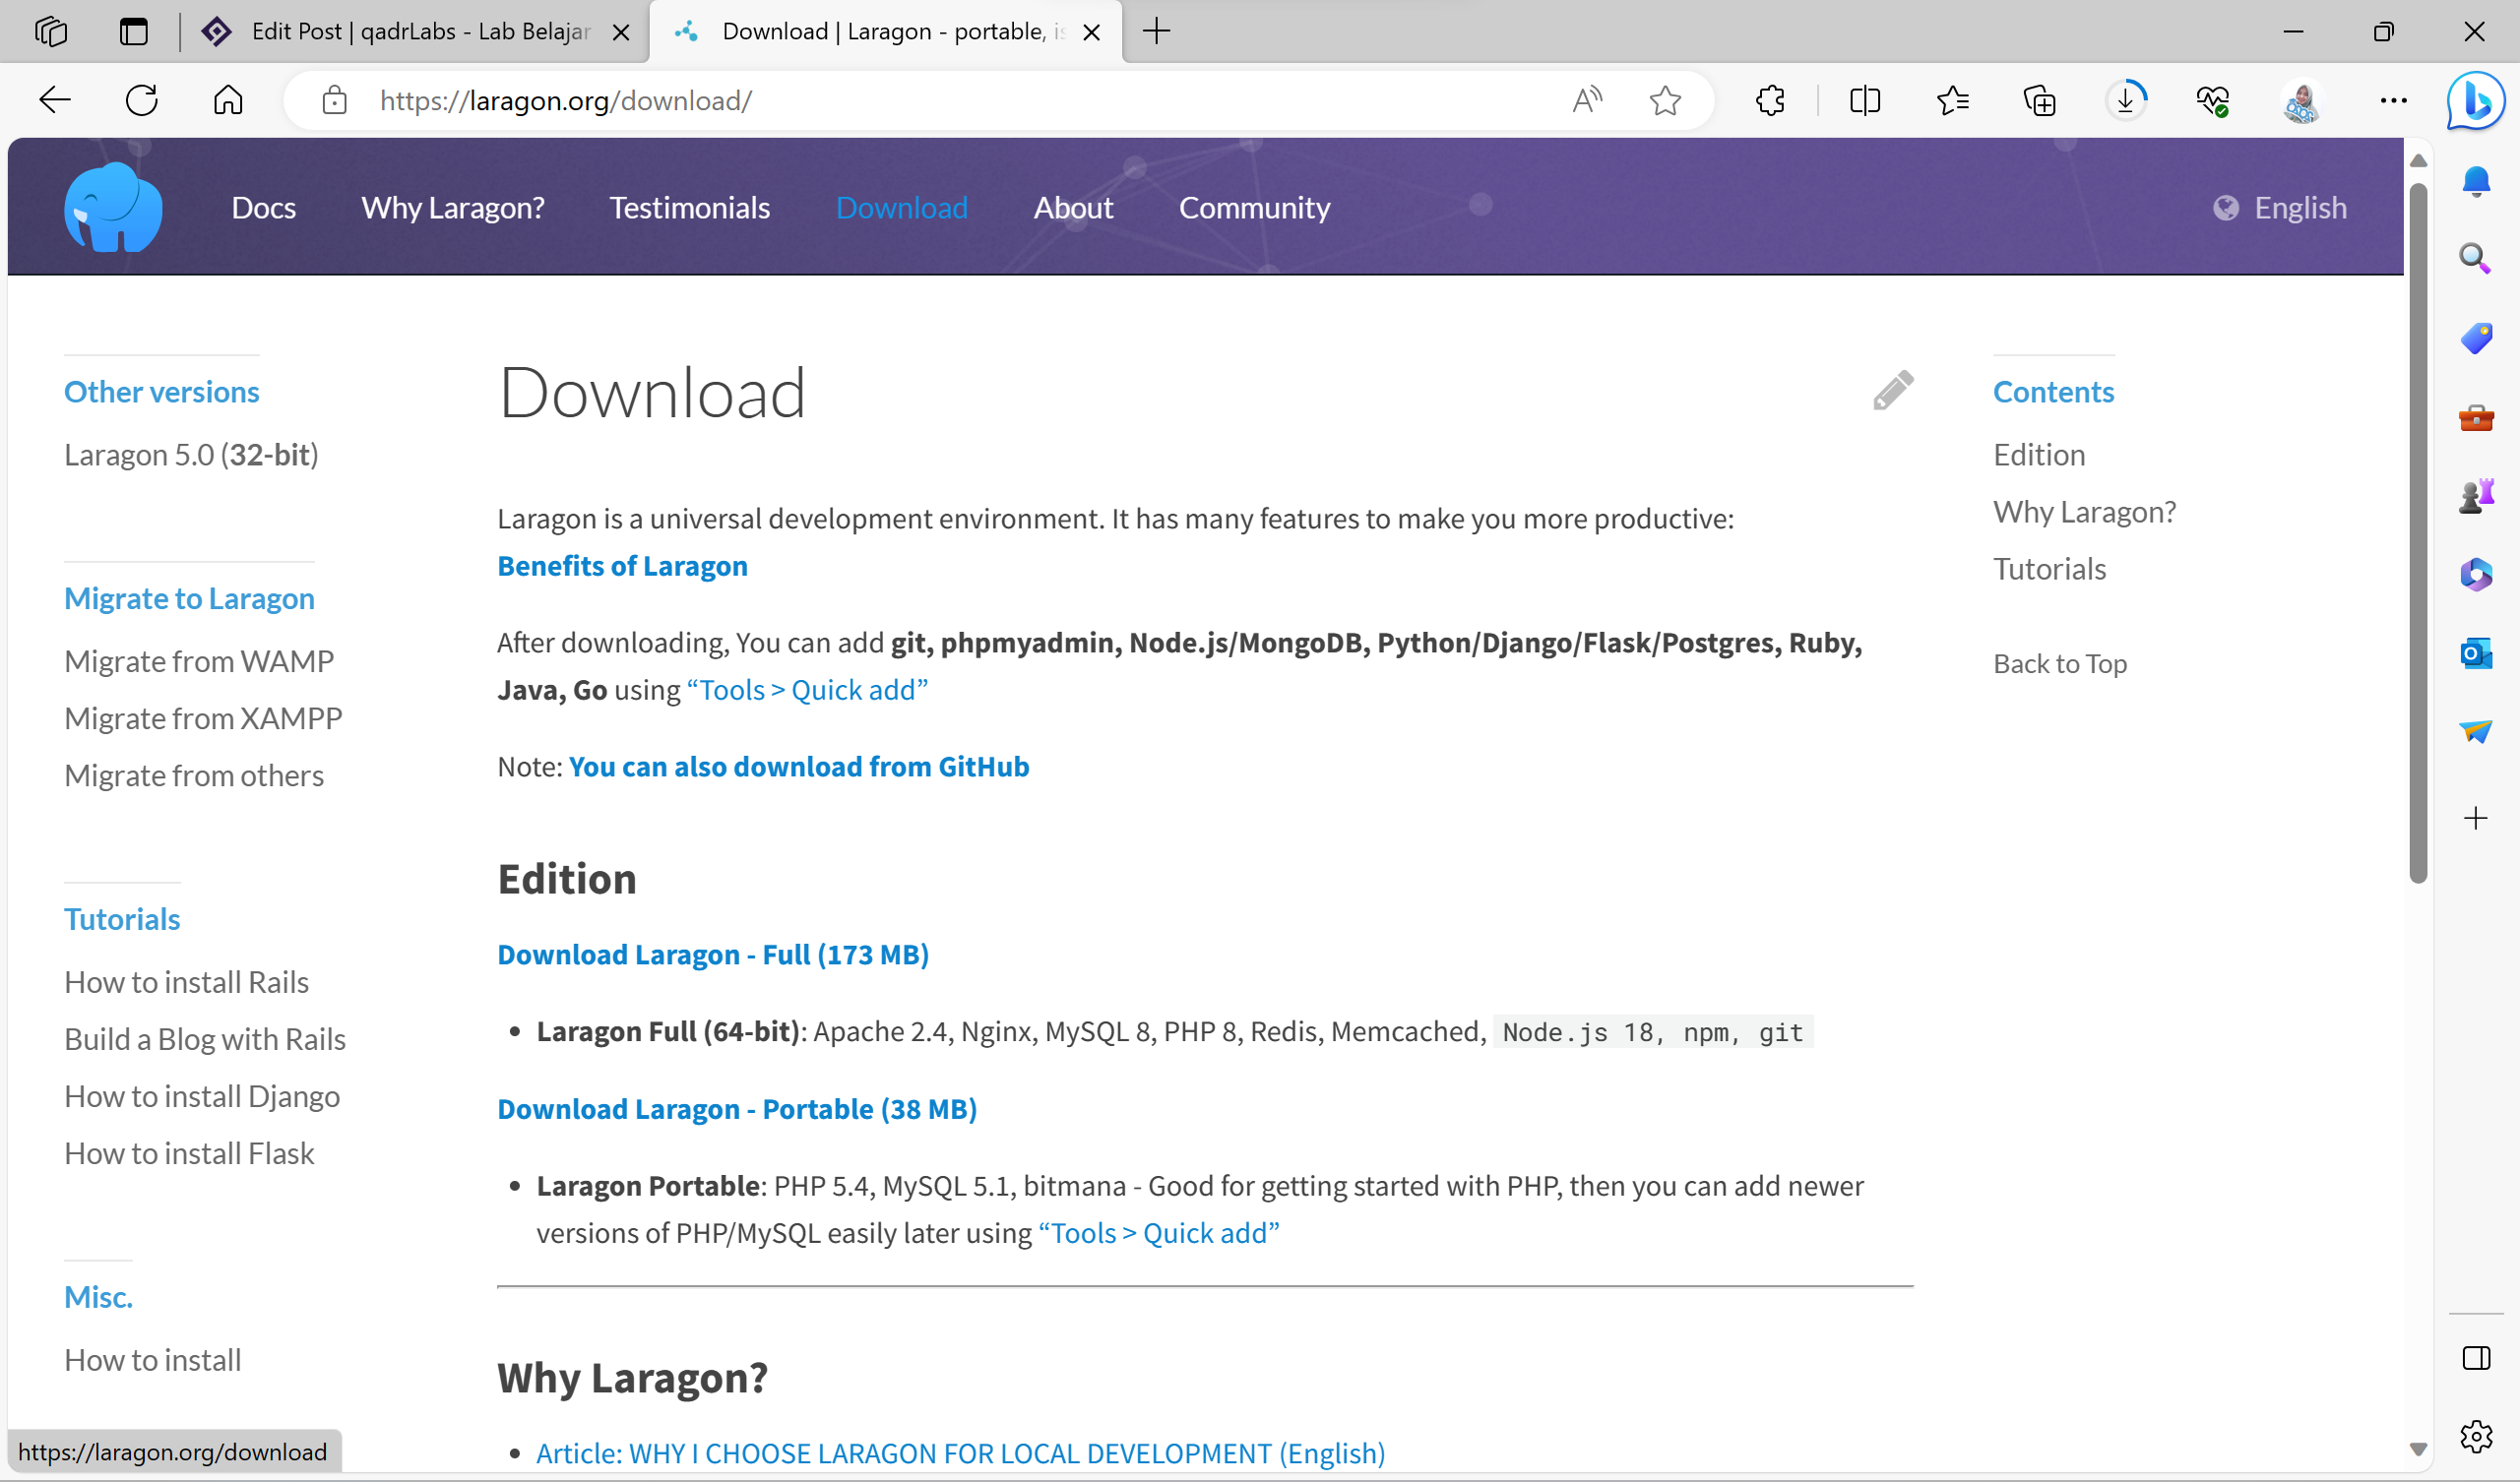Open the Favorites list icon

(x=1953, y=100)
